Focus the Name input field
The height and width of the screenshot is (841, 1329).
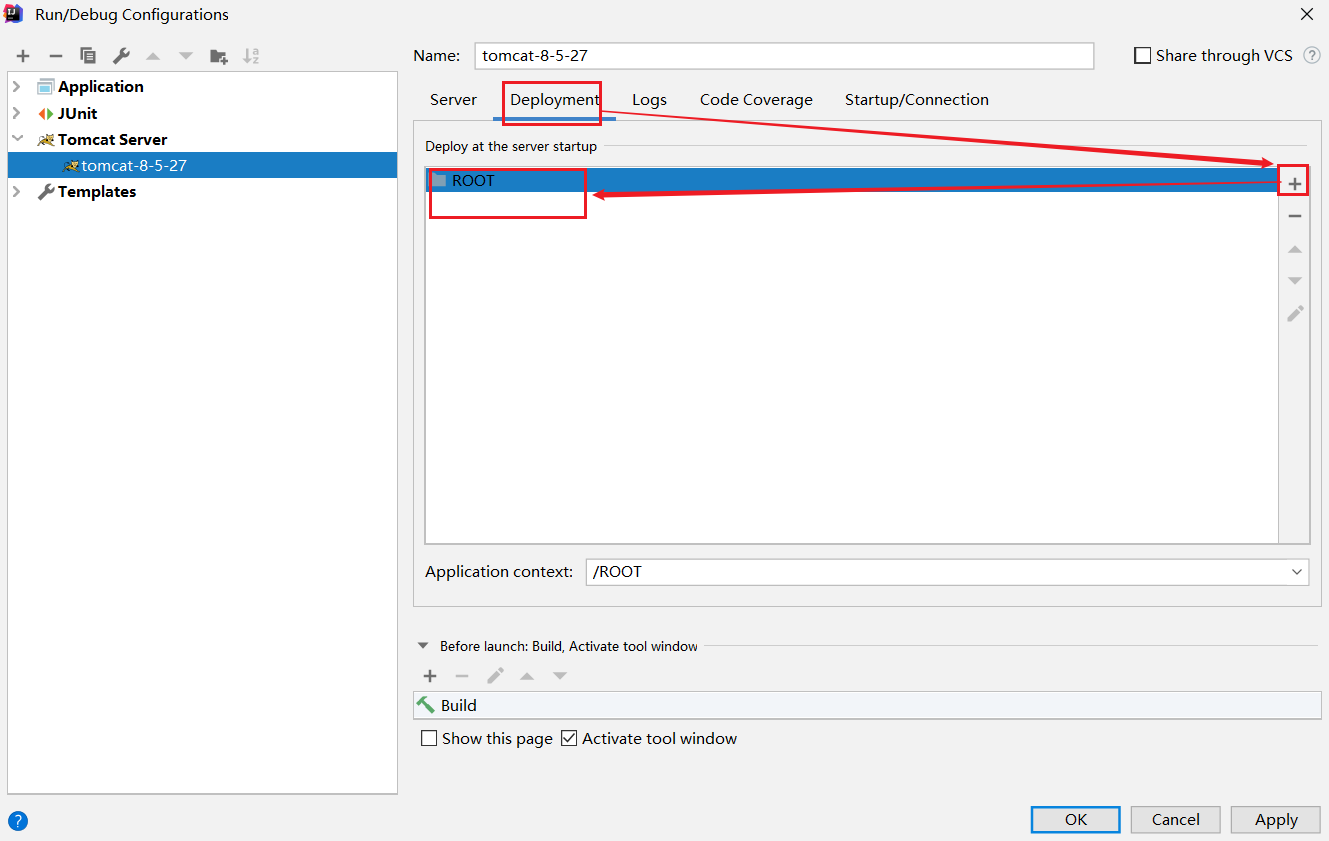(x=784, y=56)
